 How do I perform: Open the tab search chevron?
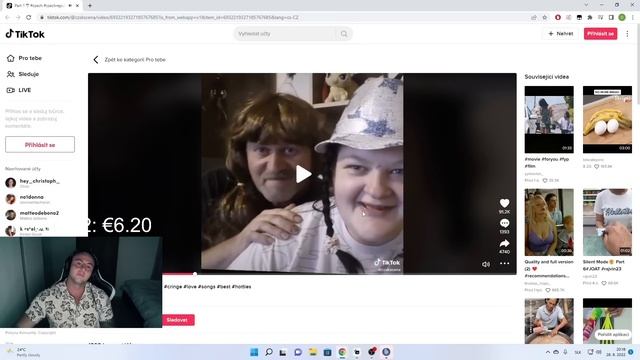click(587, 5)
